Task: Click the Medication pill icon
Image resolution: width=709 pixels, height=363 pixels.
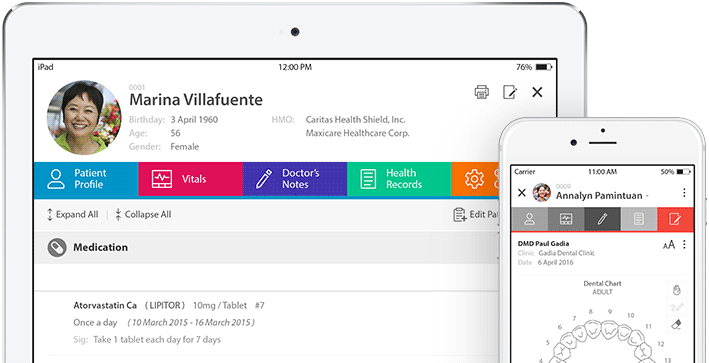Action: pos(57,247)
